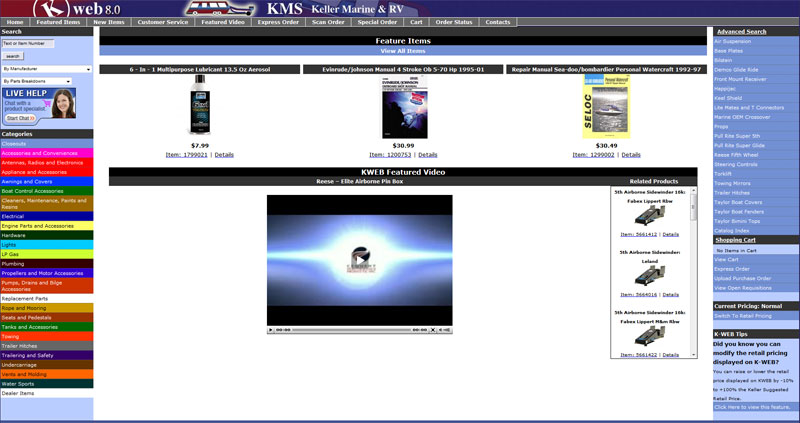This screenshot has height=423, width=800.
Task: Open the Featured Video menu tab
Action: (x=223, y=22)
